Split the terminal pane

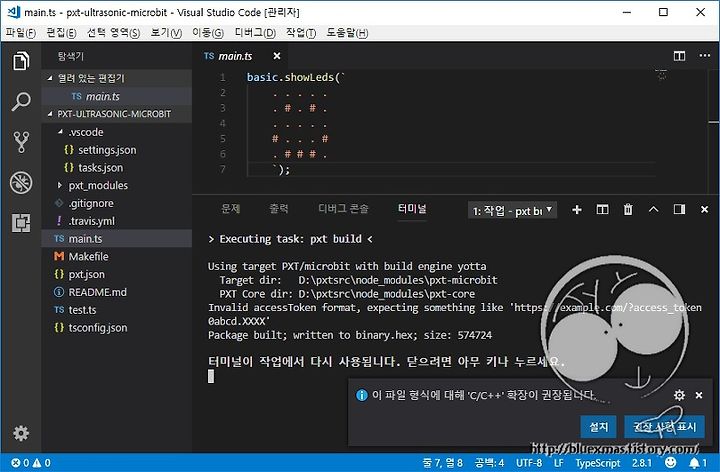pyautogui.click(x=602, y=210)
